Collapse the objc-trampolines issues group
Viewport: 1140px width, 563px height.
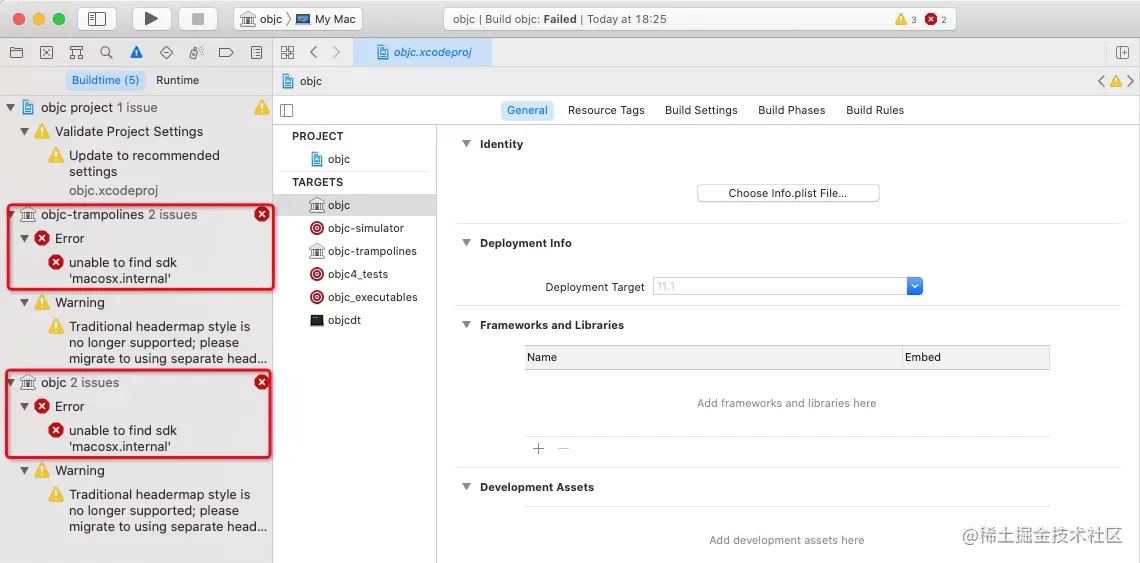10,215
